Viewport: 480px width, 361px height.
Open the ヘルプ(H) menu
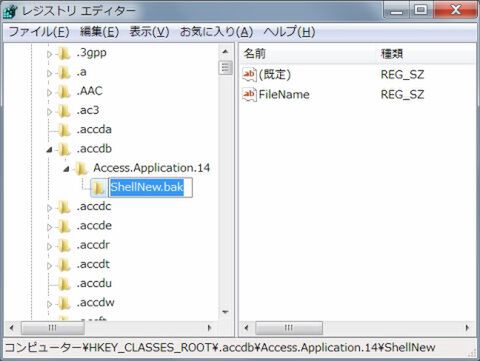click(289, 32)
